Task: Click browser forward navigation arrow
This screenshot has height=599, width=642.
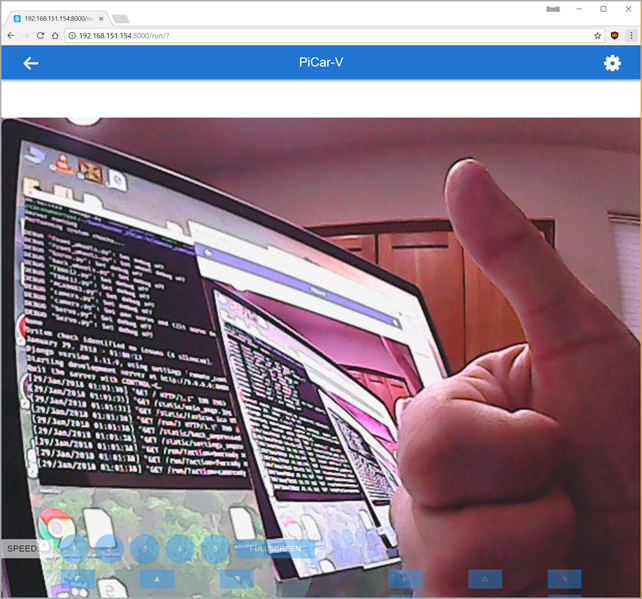Action: pyautogui.click(x=26, y=36)
